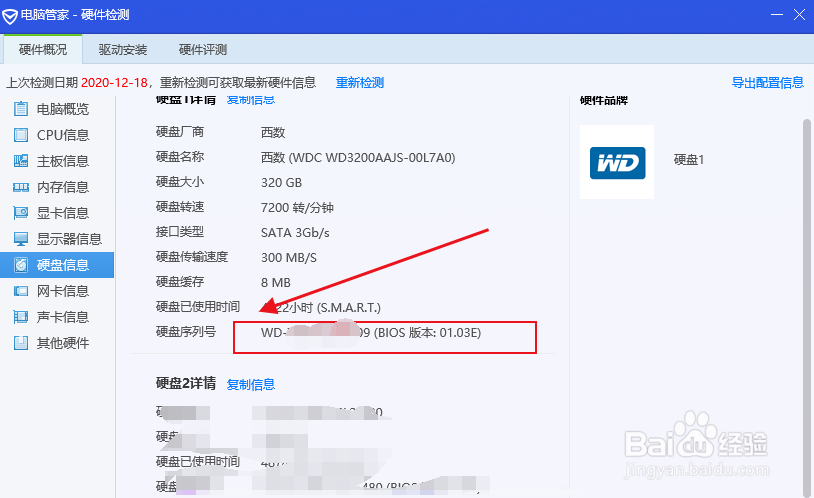Click the 8 MB cache value
The height and width of the screenshot is (498, 814).
pos(276,282)
